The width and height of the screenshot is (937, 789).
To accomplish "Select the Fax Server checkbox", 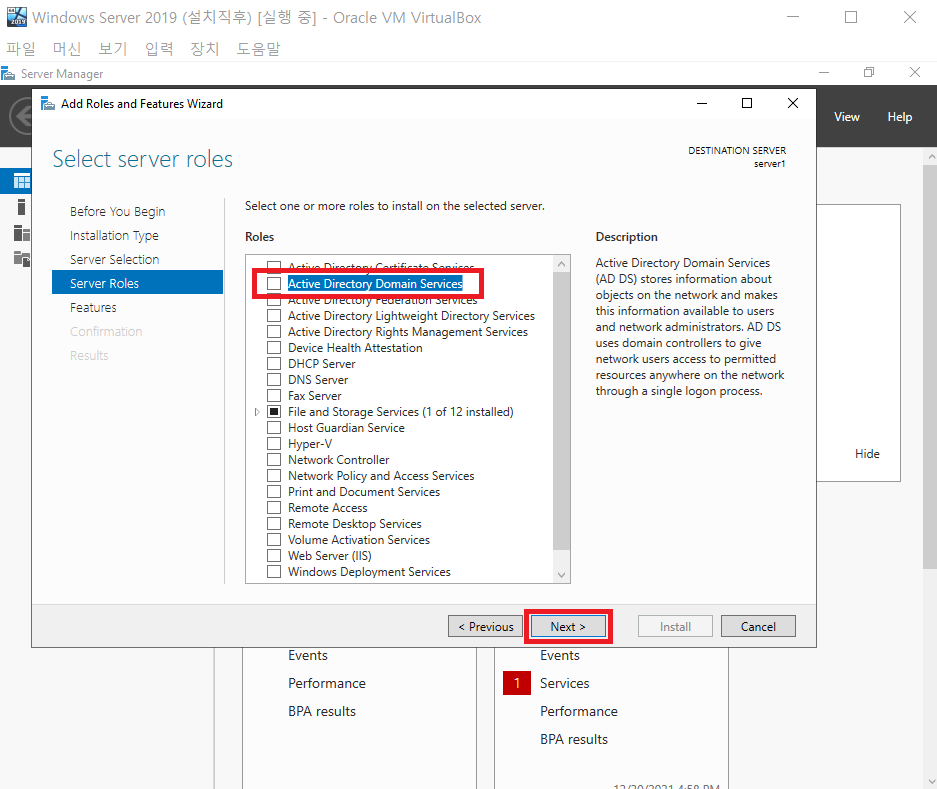I will tap(274, 396).
